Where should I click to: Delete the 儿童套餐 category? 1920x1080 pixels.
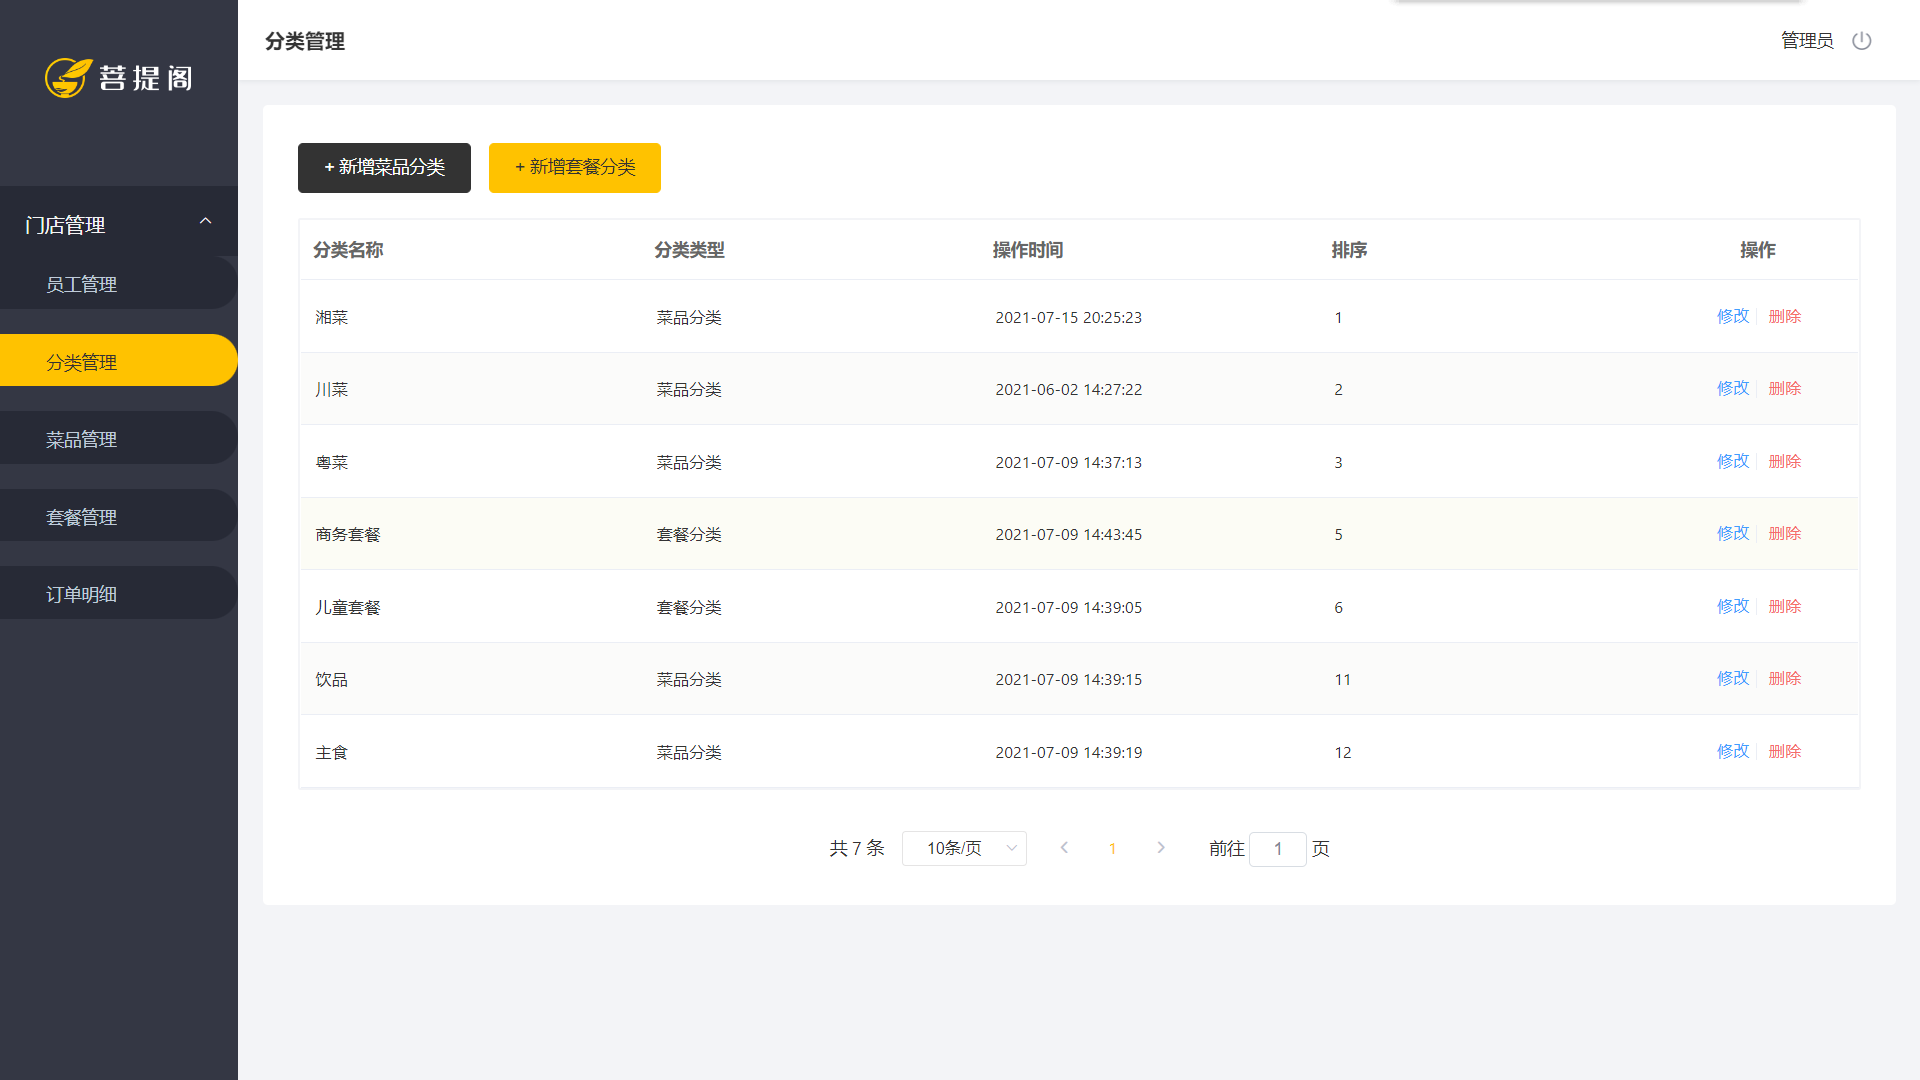point(1784,606)
